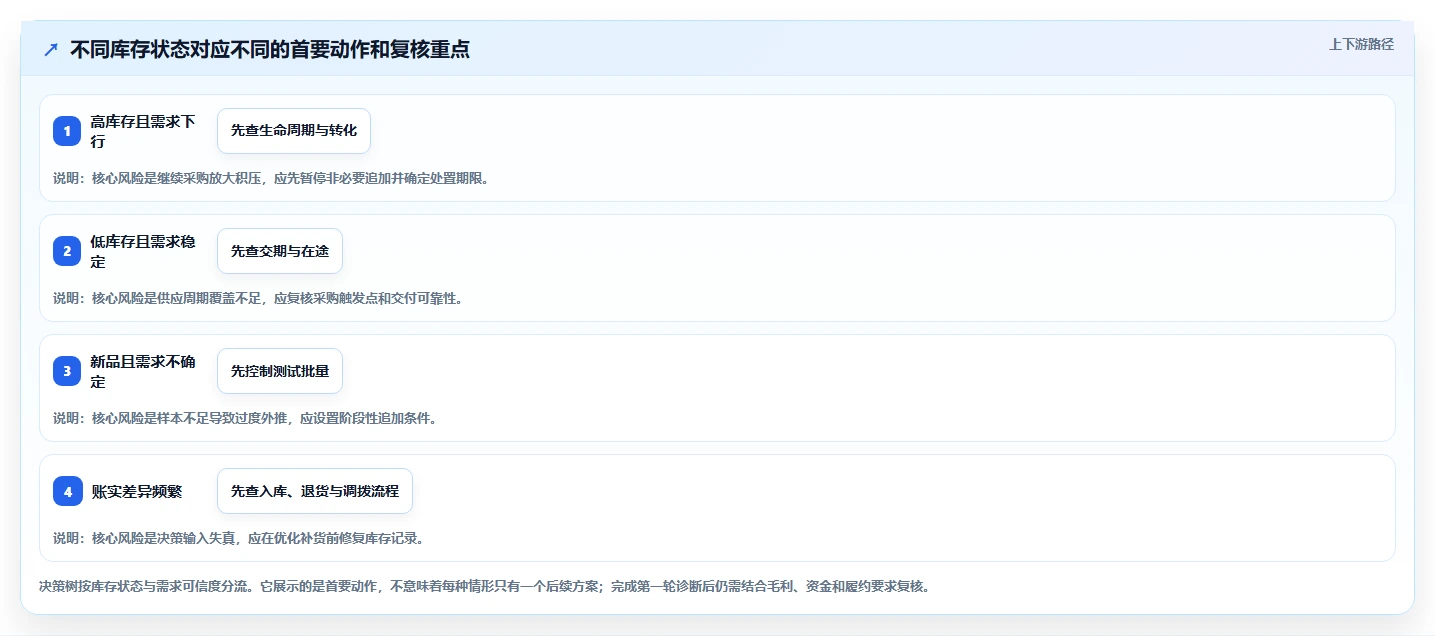Select the 低库存且需求稳定 label
The height and width of the screenshot is (636, 1435).
[143, 251]
